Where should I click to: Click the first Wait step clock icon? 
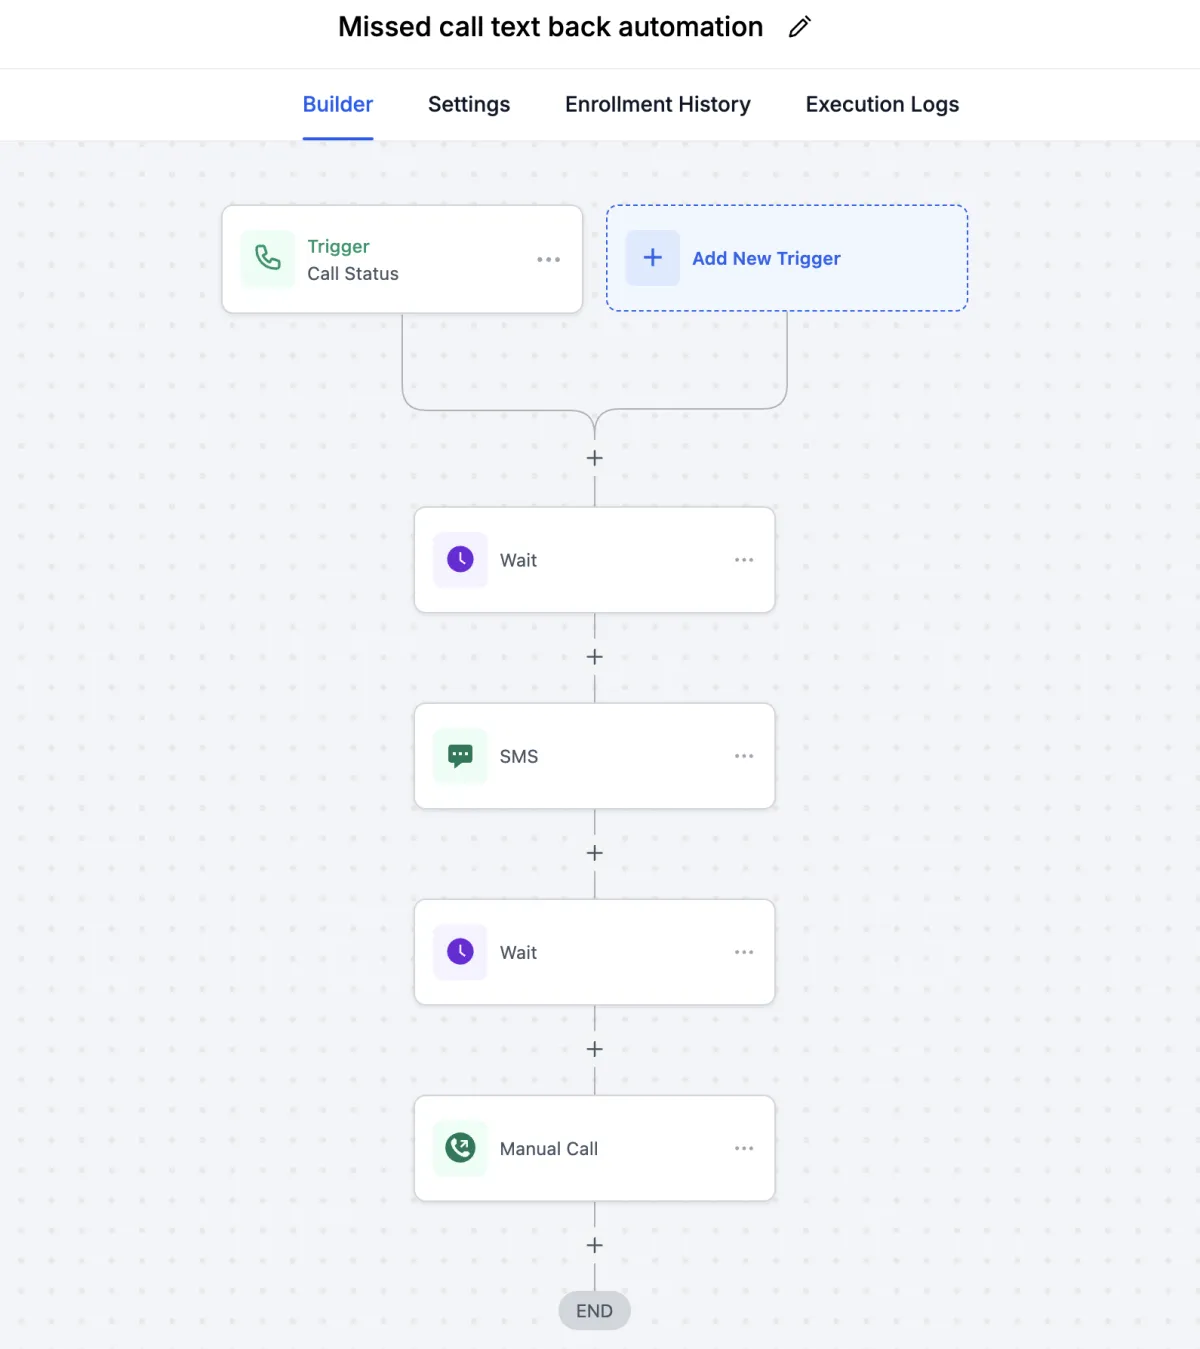click(460, 560)
